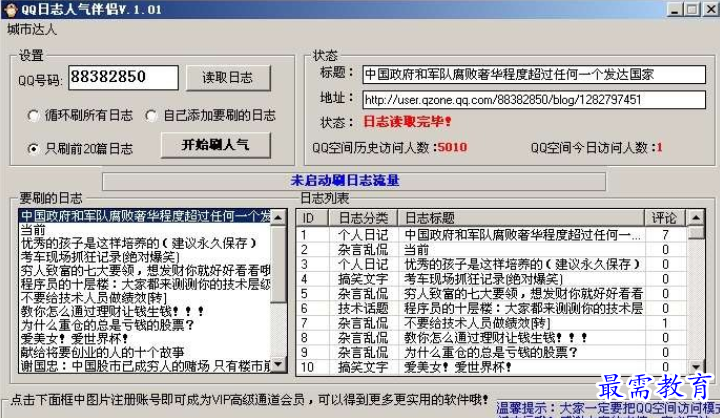The height and width of the screenshot is (418, 720).
Task: Open the 城市达人 menu
Action: (32, 30)
